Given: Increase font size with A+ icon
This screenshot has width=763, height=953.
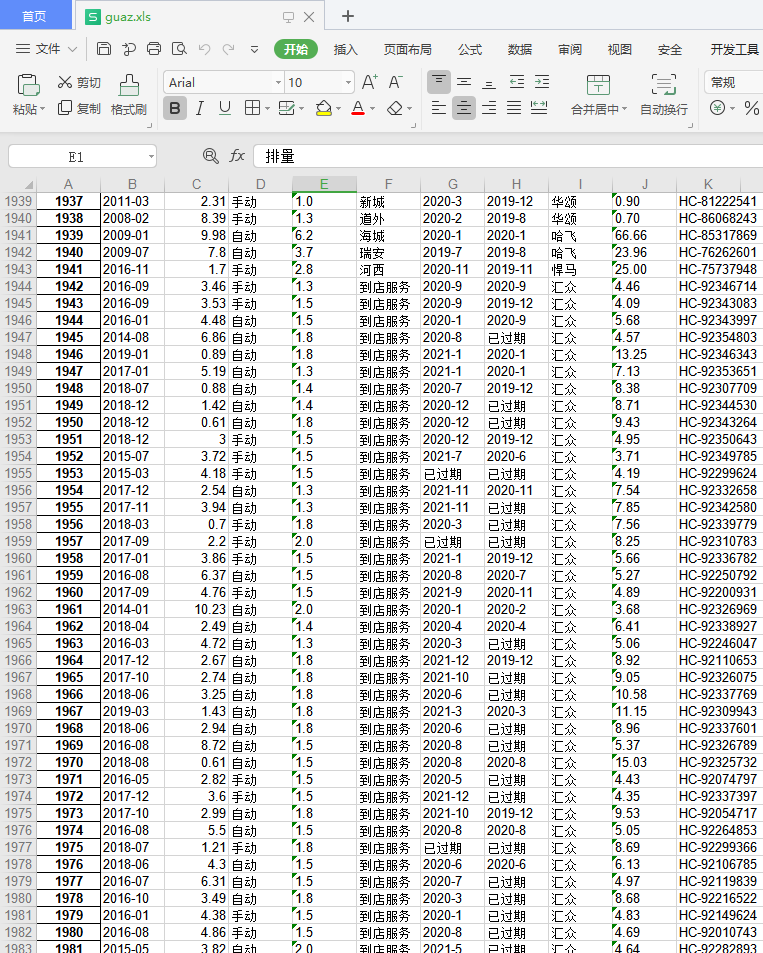Looking at the screenshot, I should [x=370, y=82].
